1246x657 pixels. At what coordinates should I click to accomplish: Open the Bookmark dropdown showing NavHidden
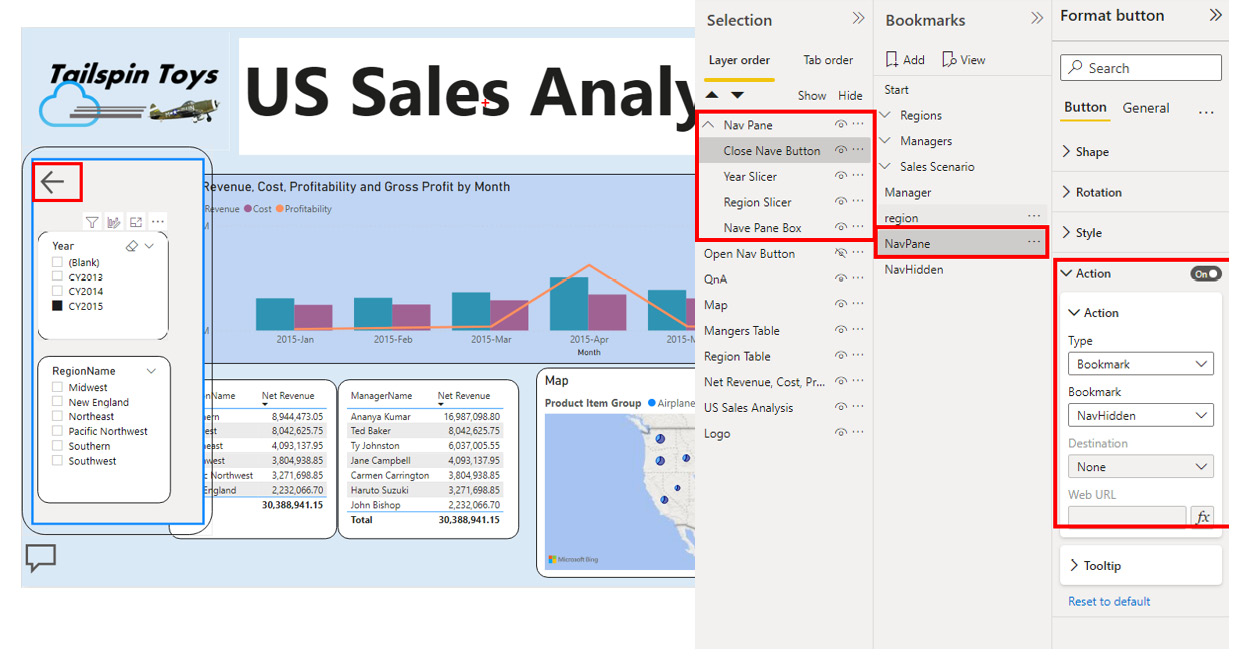[x=1140, y=415]
